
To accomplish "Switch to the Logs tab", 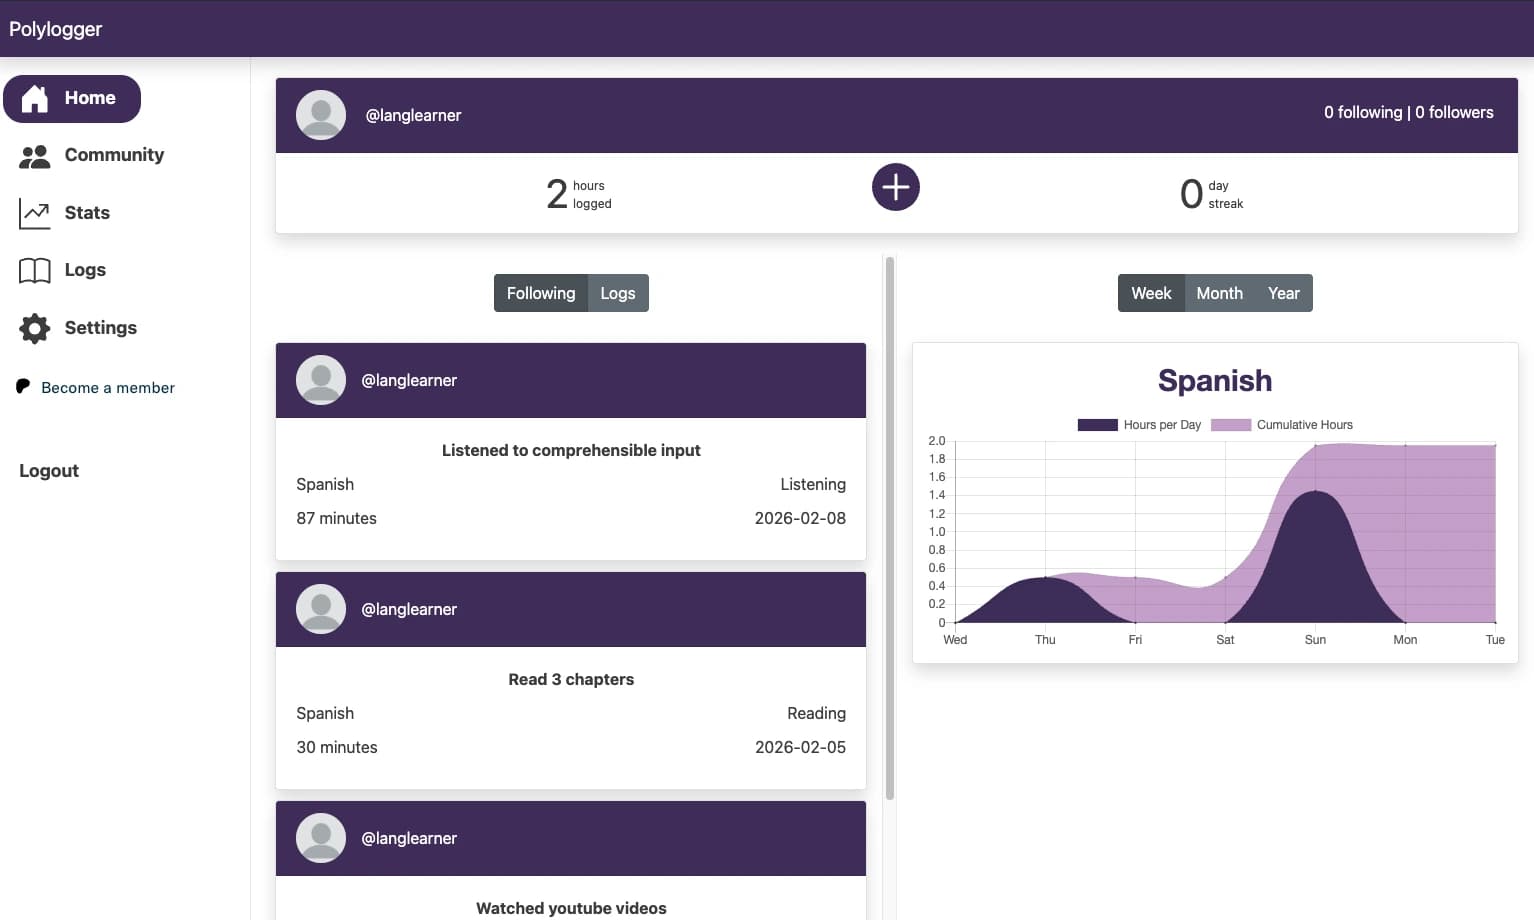I will click(617, 292).
